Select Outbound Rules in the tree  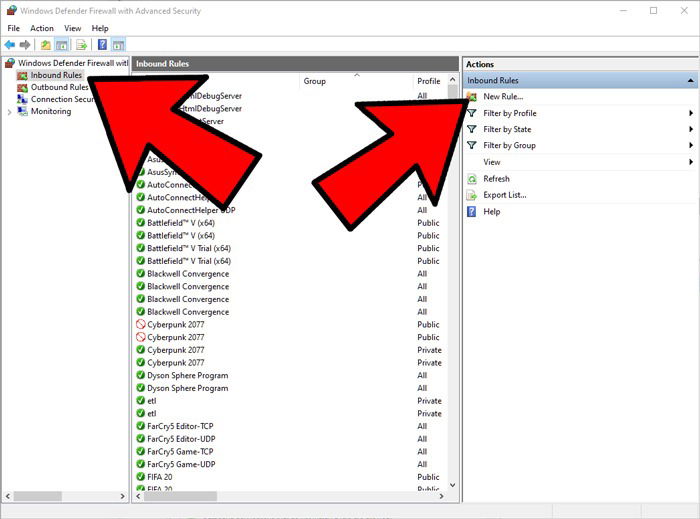(59, 87)
